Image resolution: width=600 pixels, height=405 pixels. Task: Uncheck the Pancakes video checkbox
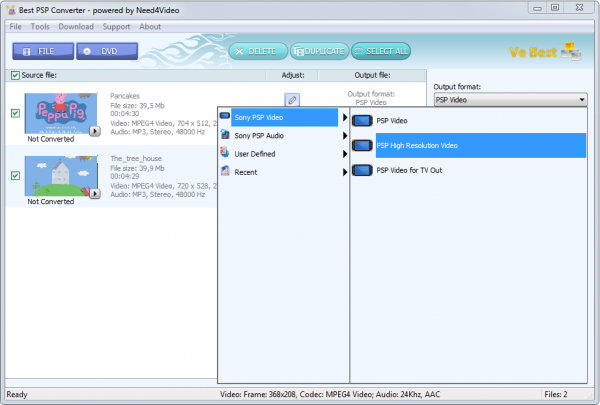tap(15, 113)
